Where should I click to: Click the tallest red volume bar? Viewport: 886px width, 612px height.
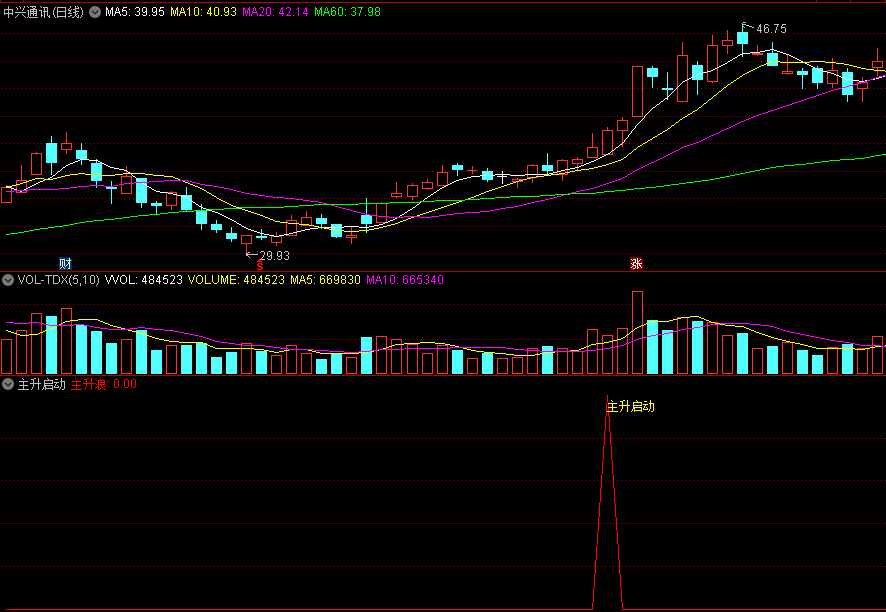click(637, 332)
